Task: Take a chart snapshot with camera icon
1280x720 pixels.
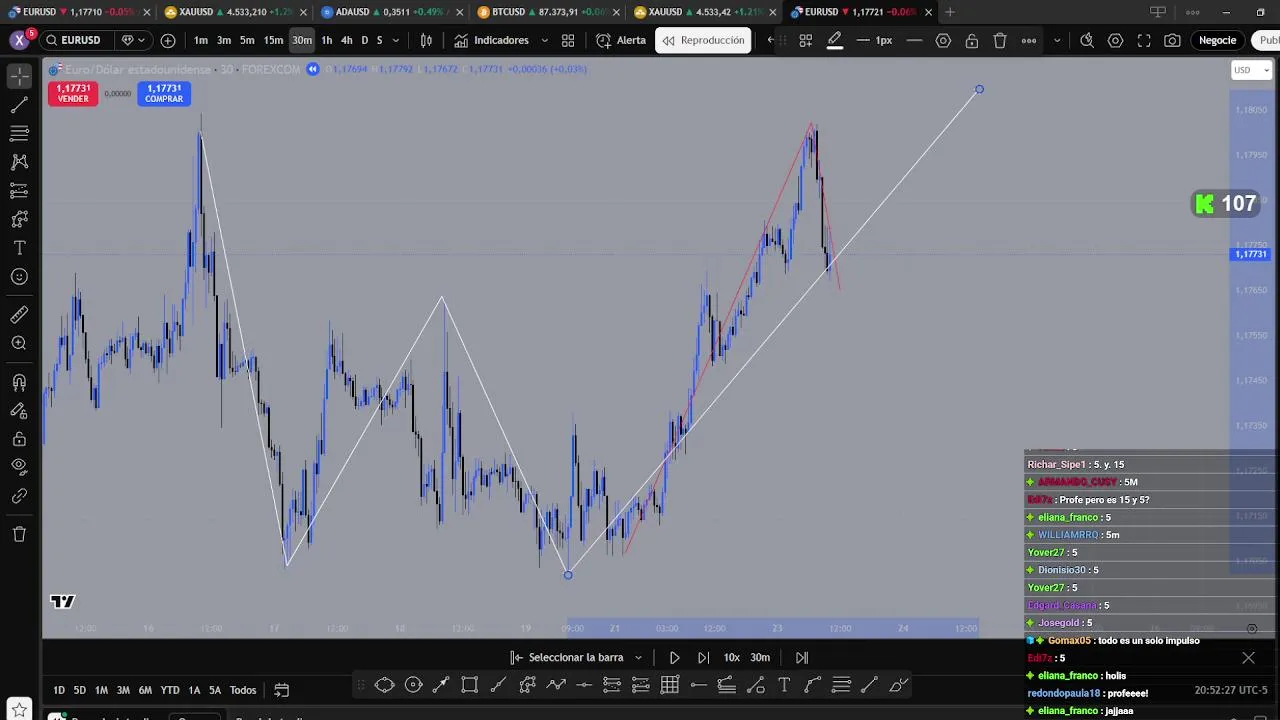Action: pos(1172,40)
